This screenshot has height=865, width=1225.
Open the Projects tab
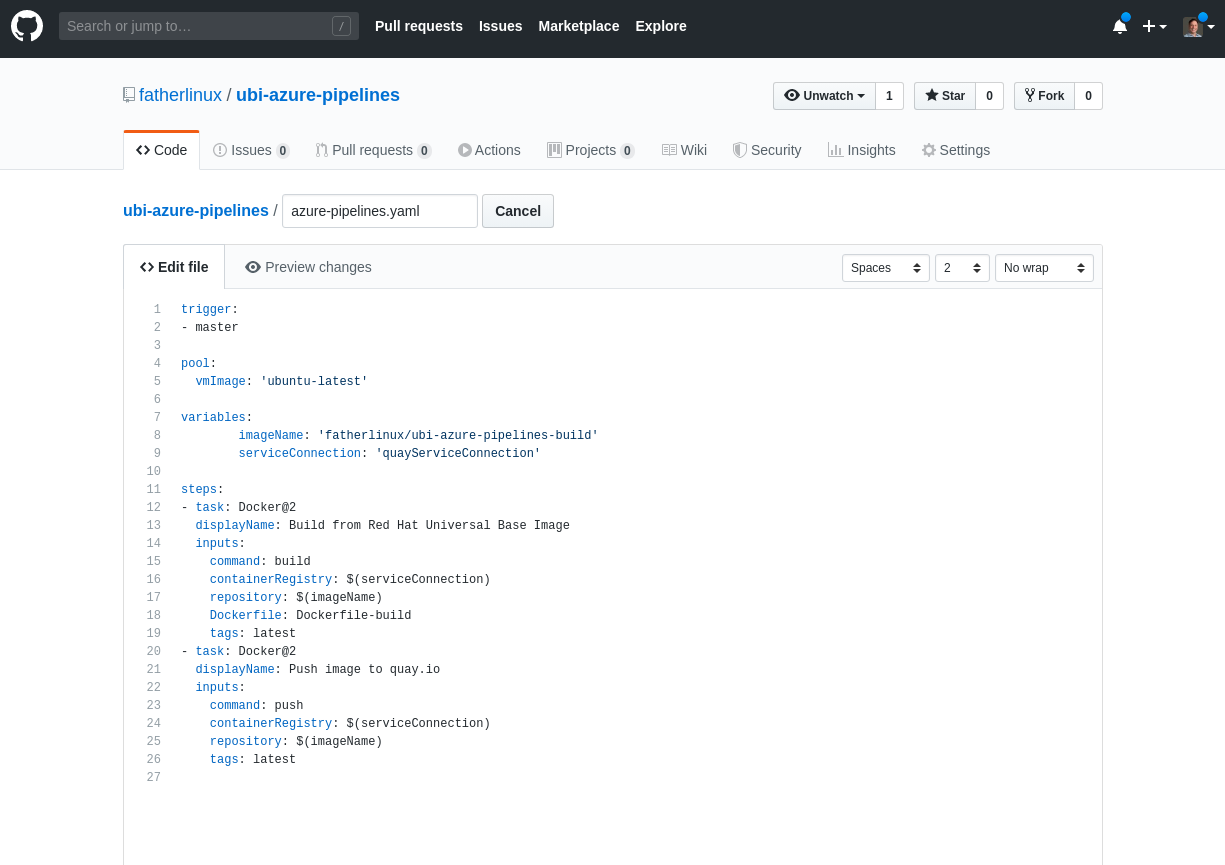(x=590, y=150)
